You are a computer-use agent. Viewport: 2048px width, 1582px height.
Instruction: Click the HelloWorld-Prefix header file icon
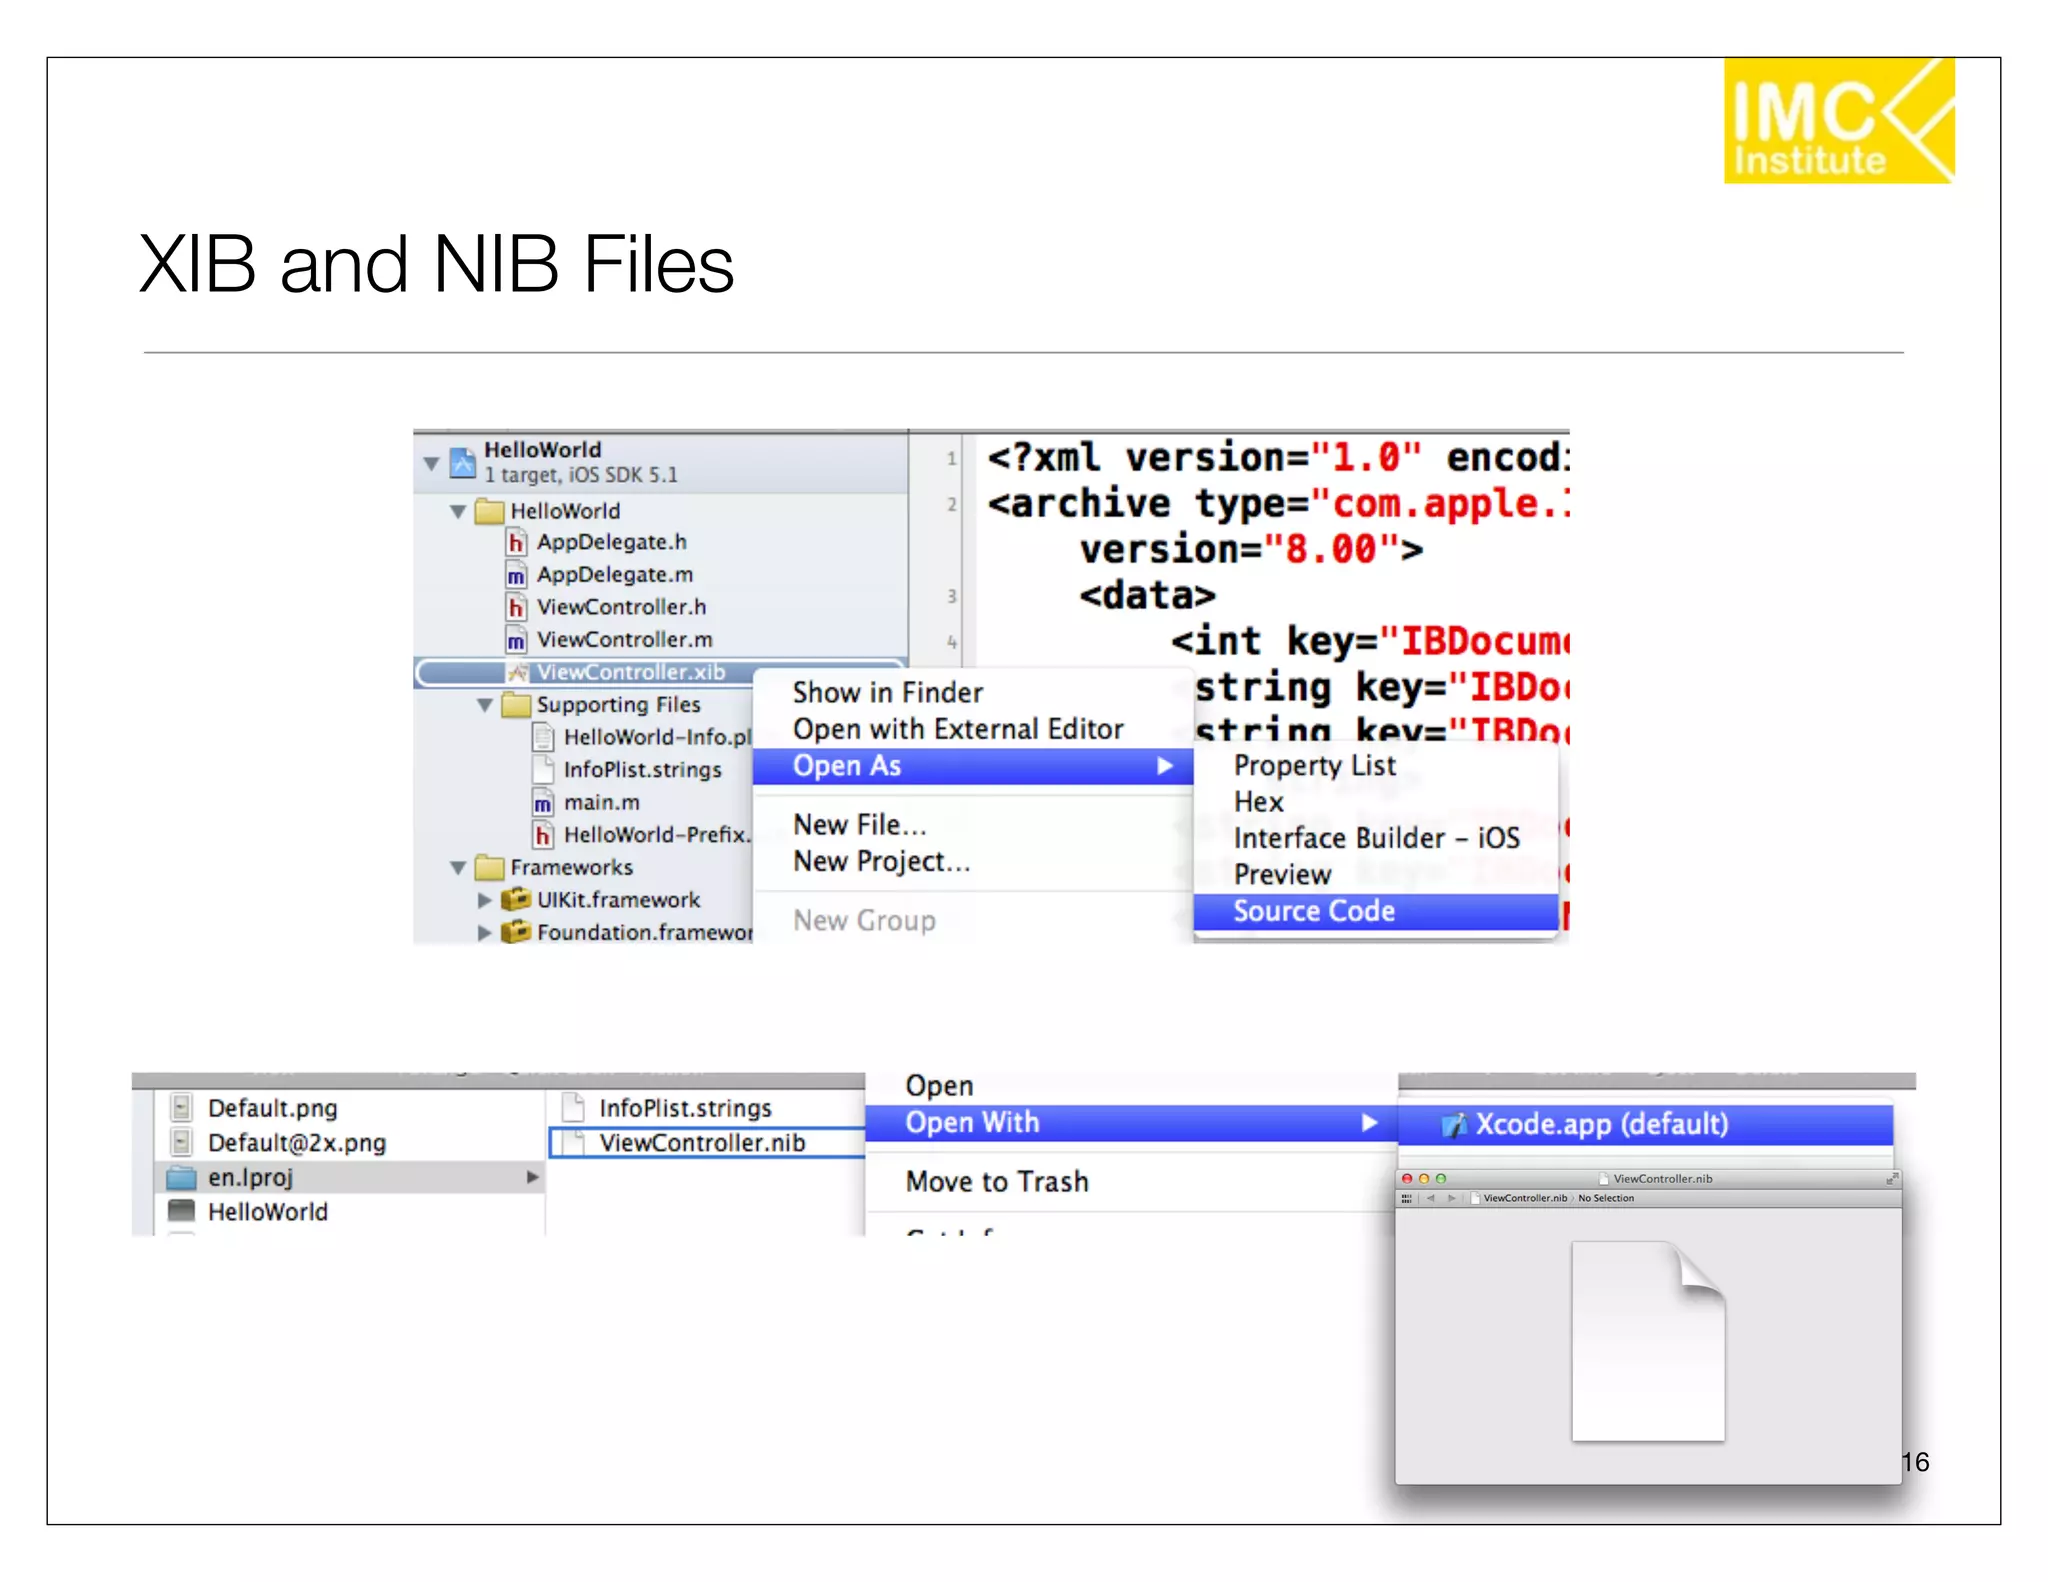tap(543, 835)
